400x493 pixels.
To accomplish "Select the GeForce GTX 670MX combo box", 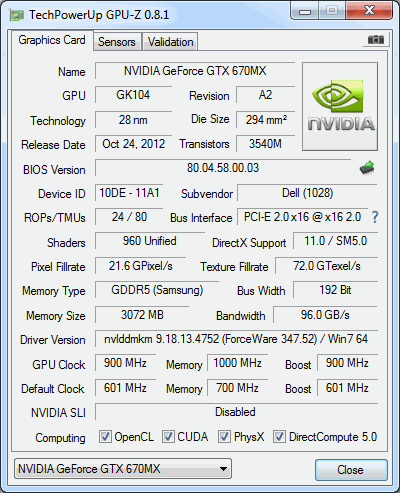I will click(123, 469).
